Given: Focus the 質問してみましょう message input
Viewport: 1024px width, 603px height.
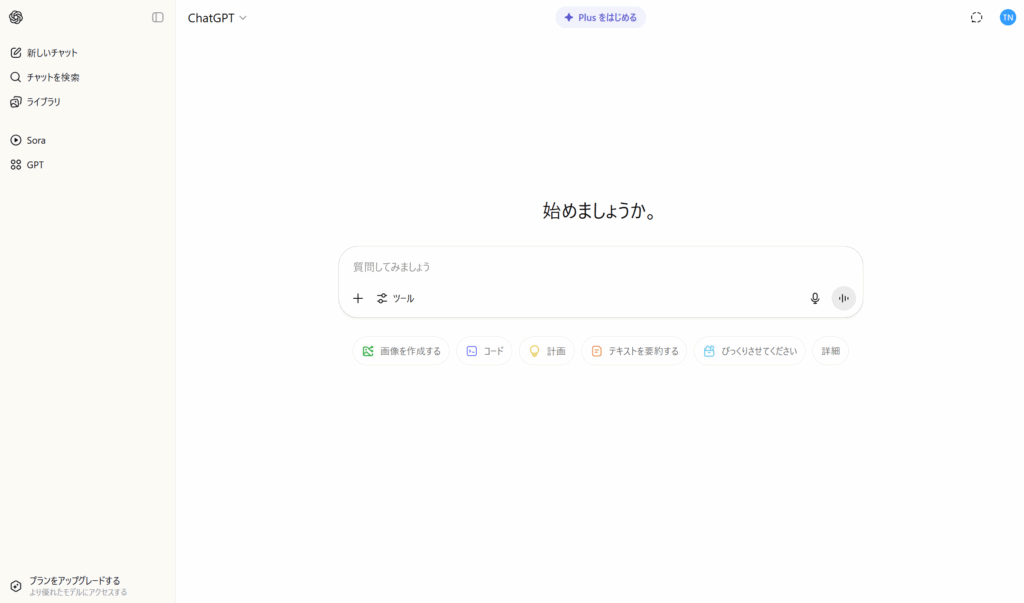Looking at the screenshot, I should [600, 267].
